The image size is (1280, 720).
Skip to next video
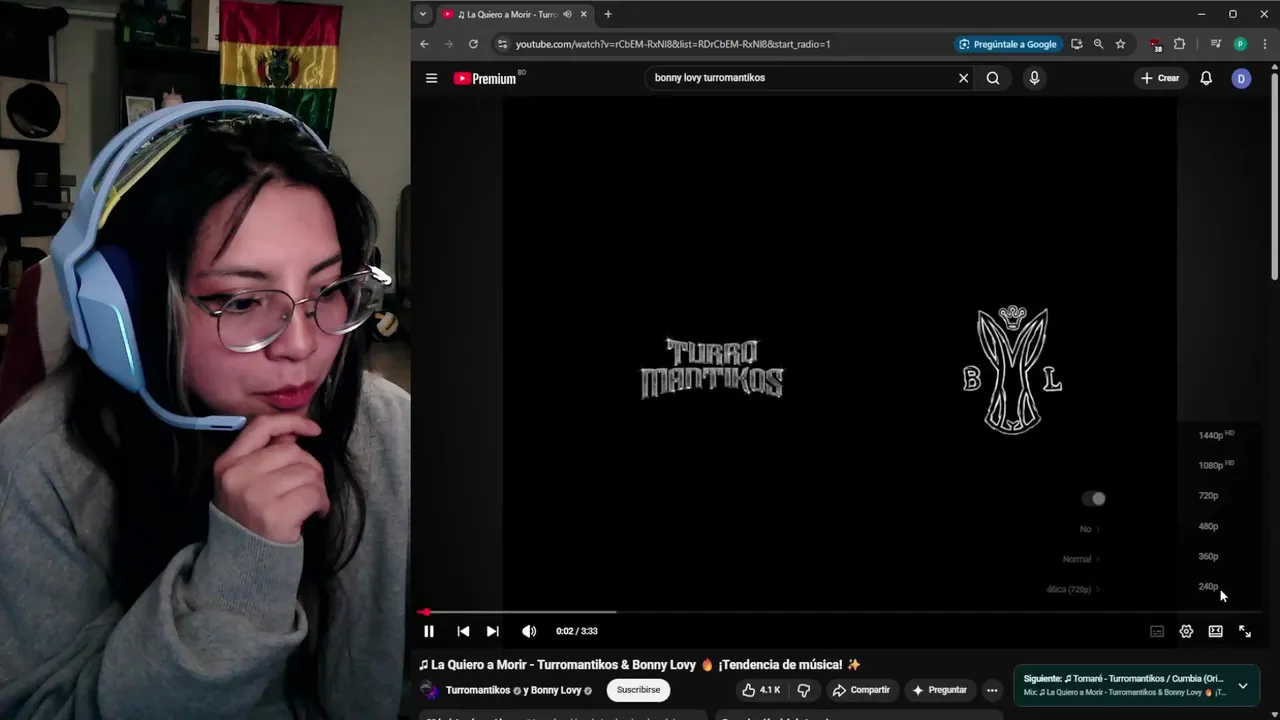point(492,631)
